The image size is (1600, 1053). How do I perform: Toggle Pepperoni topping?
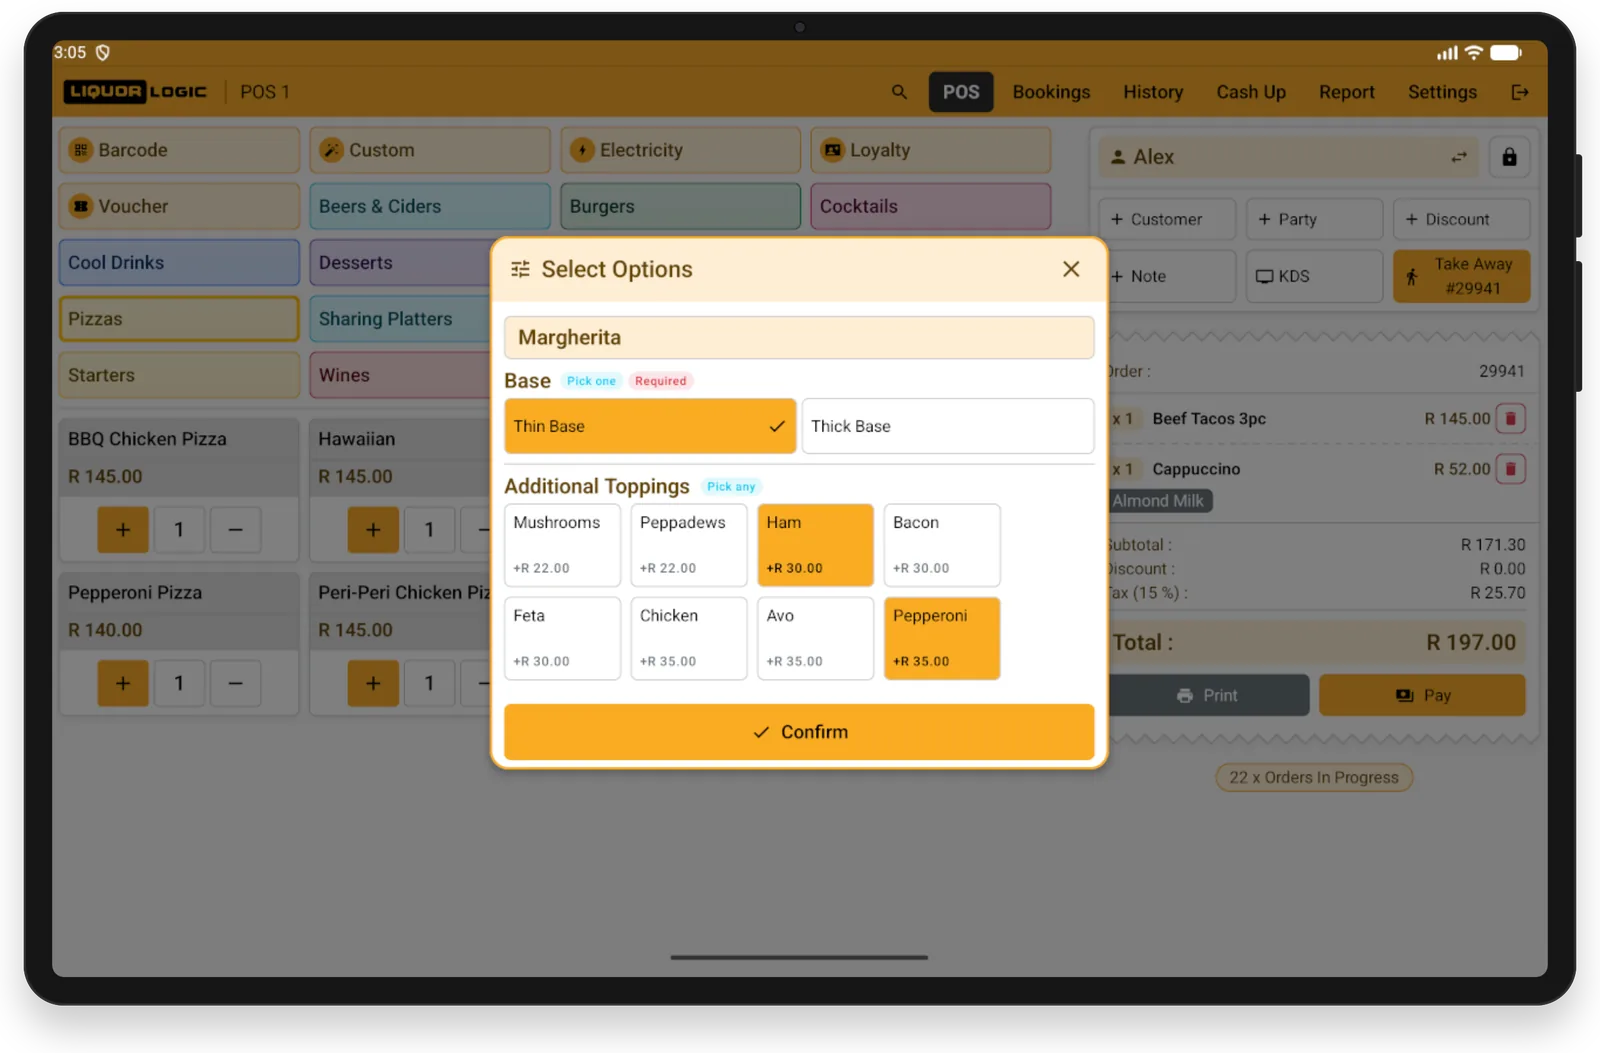942,638
